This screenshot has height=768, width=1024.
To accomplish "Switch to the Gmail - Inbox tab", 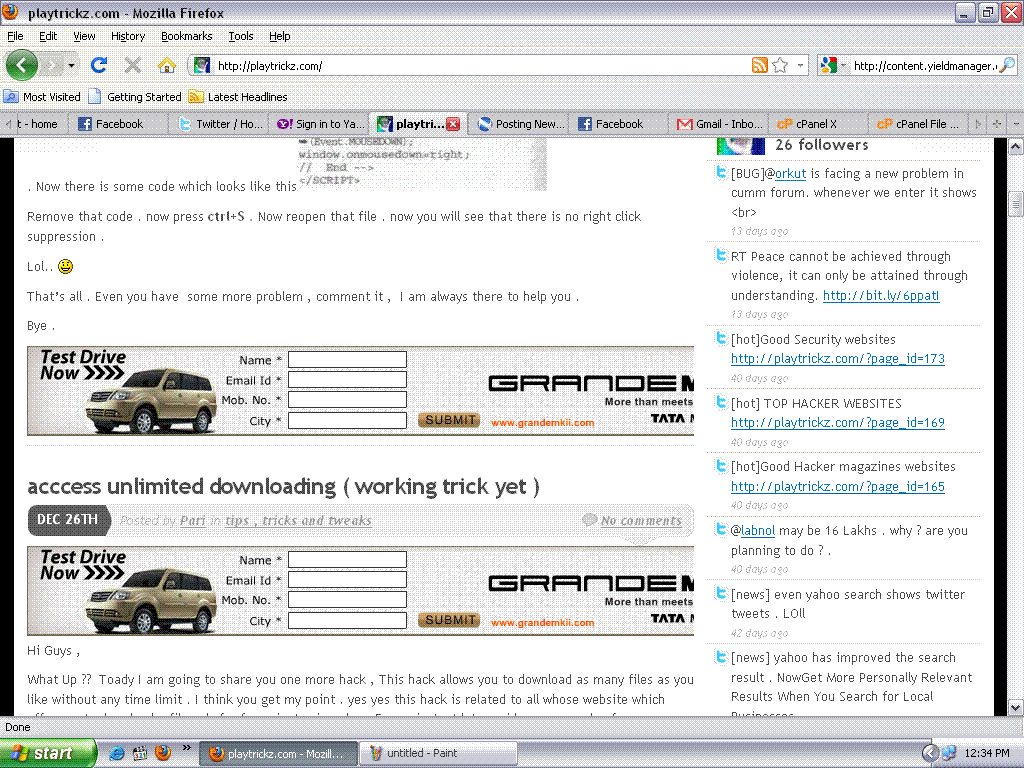I will [x=715, y=124].
